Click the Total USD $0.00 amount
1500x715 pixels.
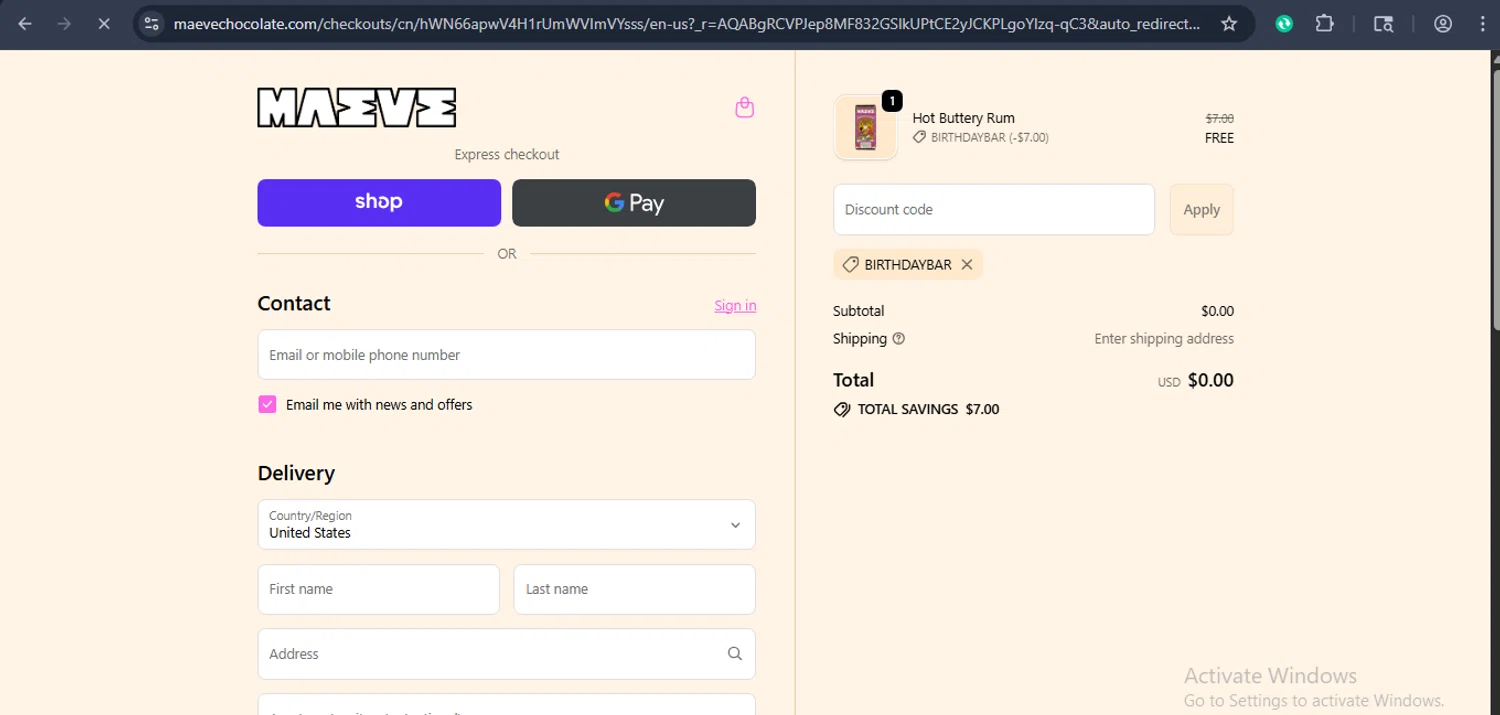(1195, 380)
